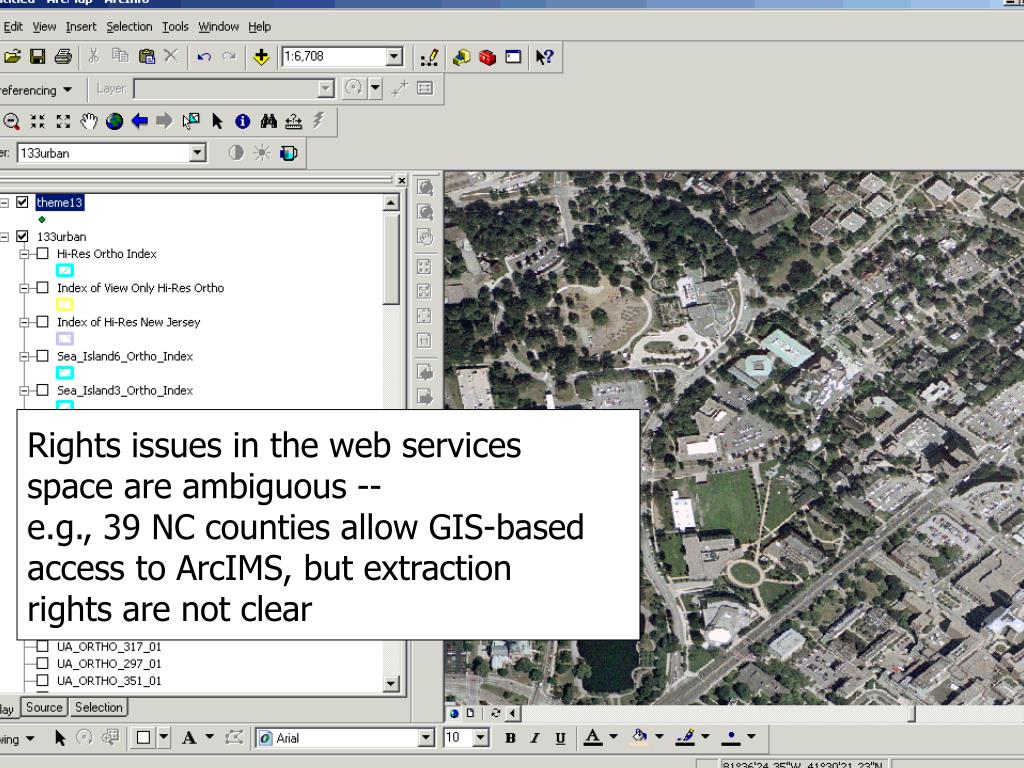Switch to Data View globe button
Viewport: 1024px width, 768px height.
[x=454, y=713]
